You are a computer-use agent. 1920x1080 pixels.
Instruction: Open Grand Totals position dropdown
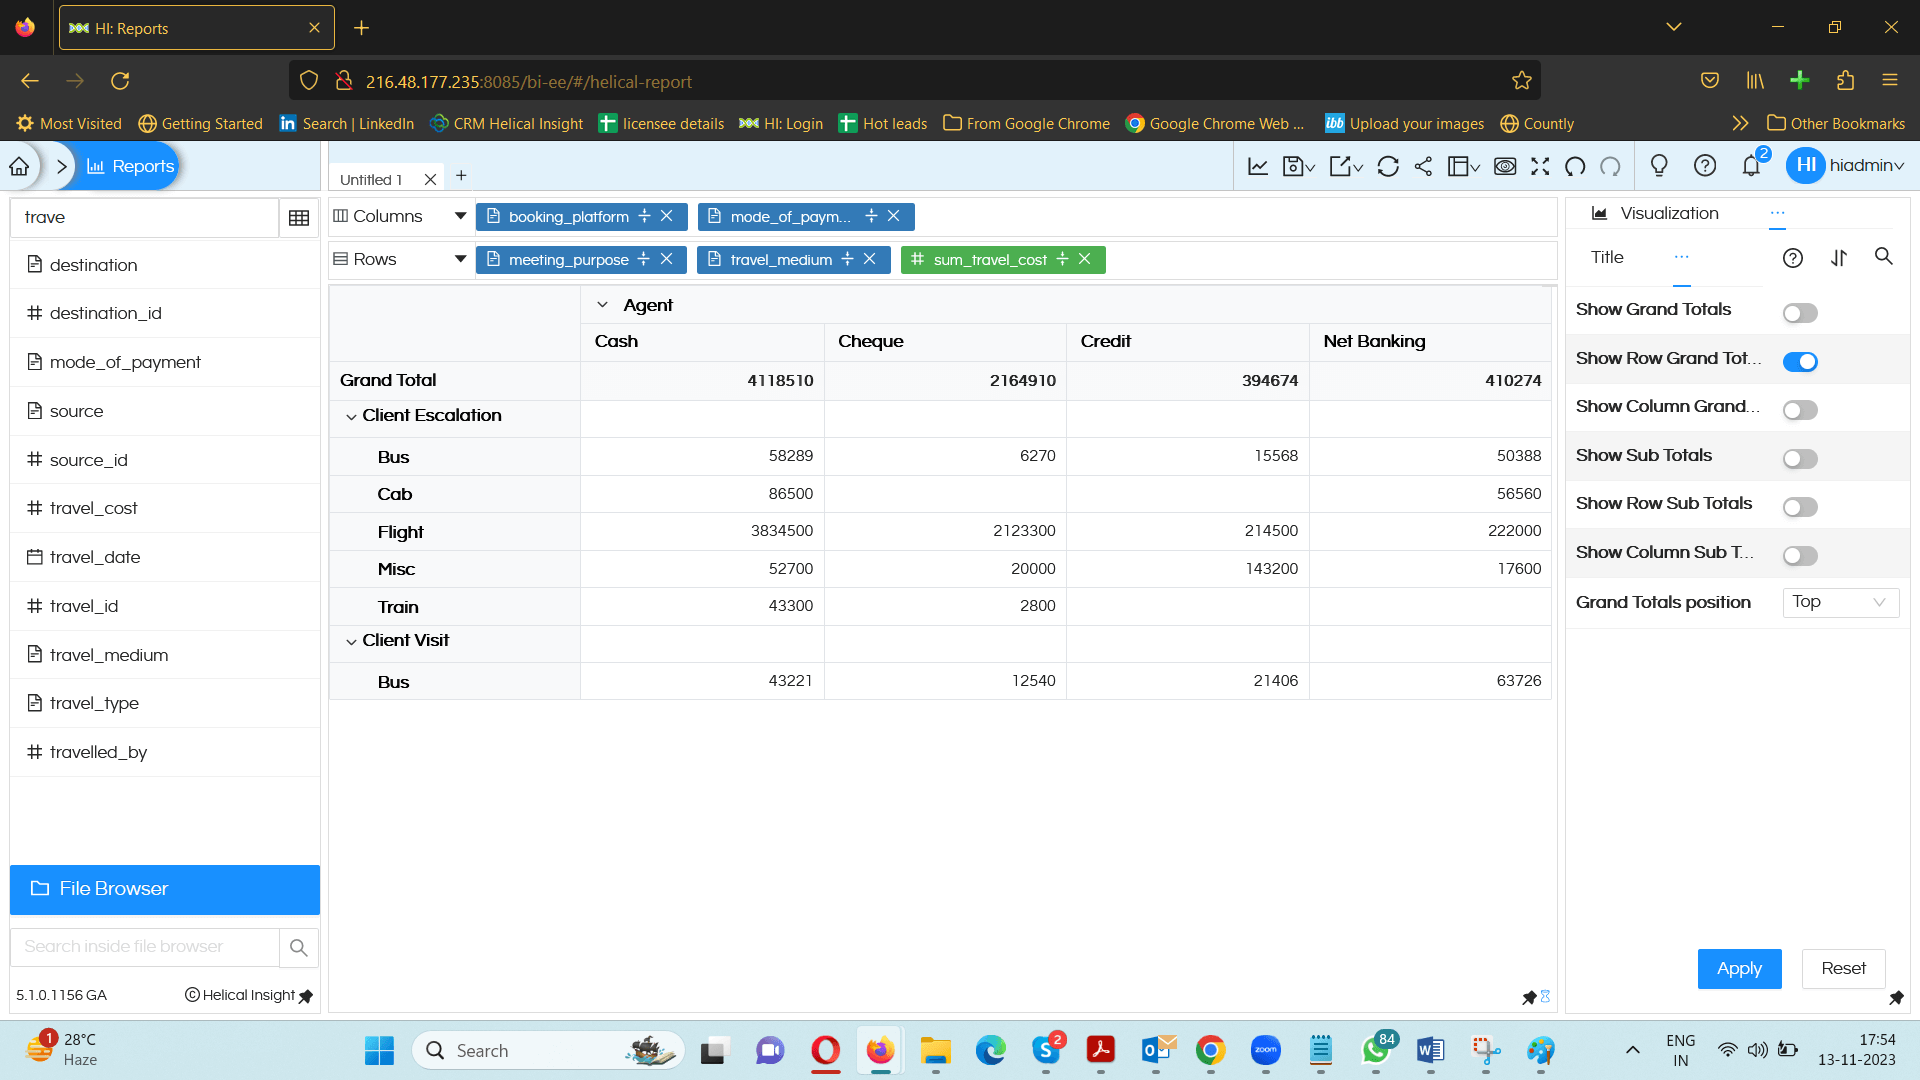pos(1840,602)
